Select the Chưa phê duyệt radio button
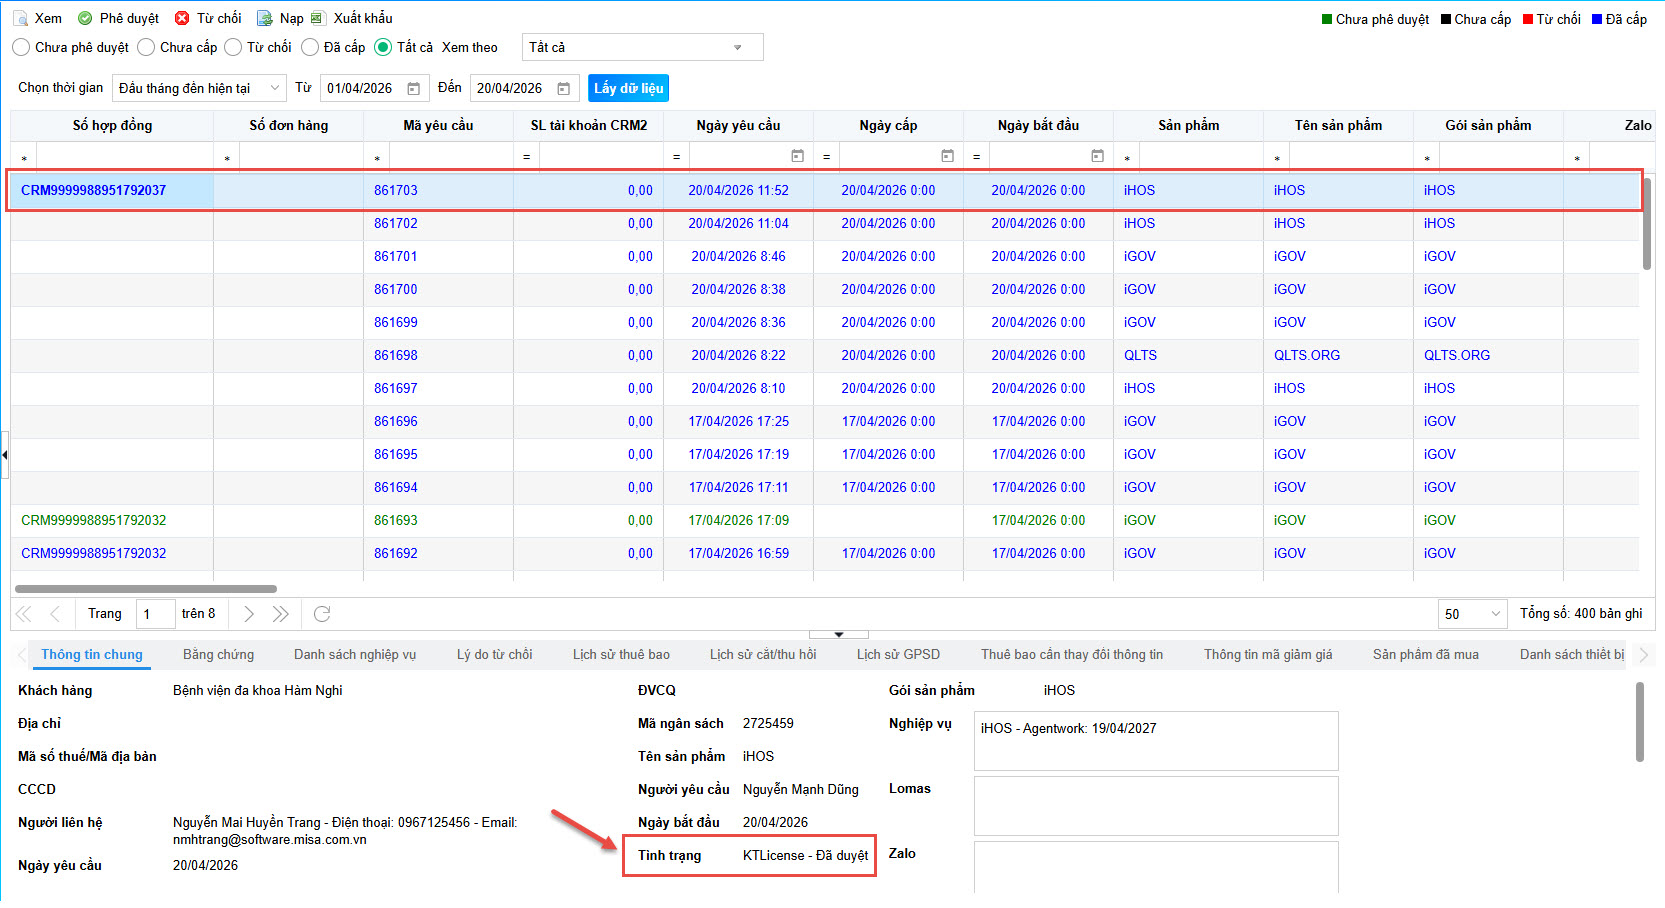The image size is (1665, 908). (x=21, y=47)
